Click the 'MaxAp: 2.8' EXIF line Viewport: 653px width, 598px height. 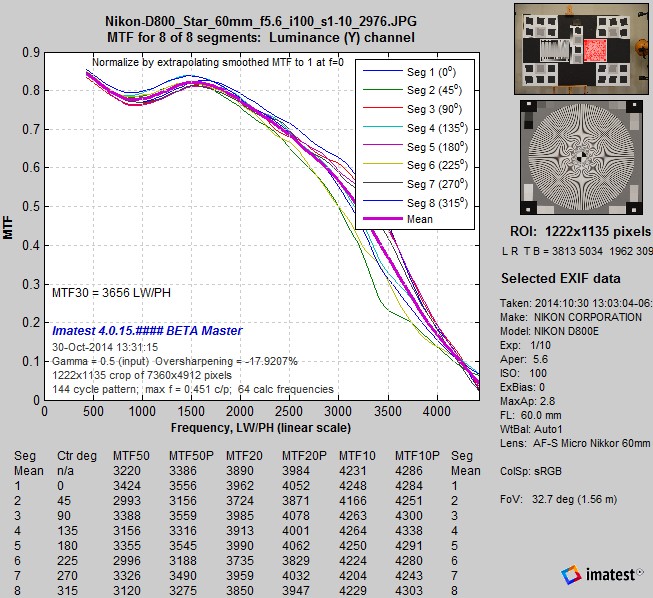tap(527, 401)
